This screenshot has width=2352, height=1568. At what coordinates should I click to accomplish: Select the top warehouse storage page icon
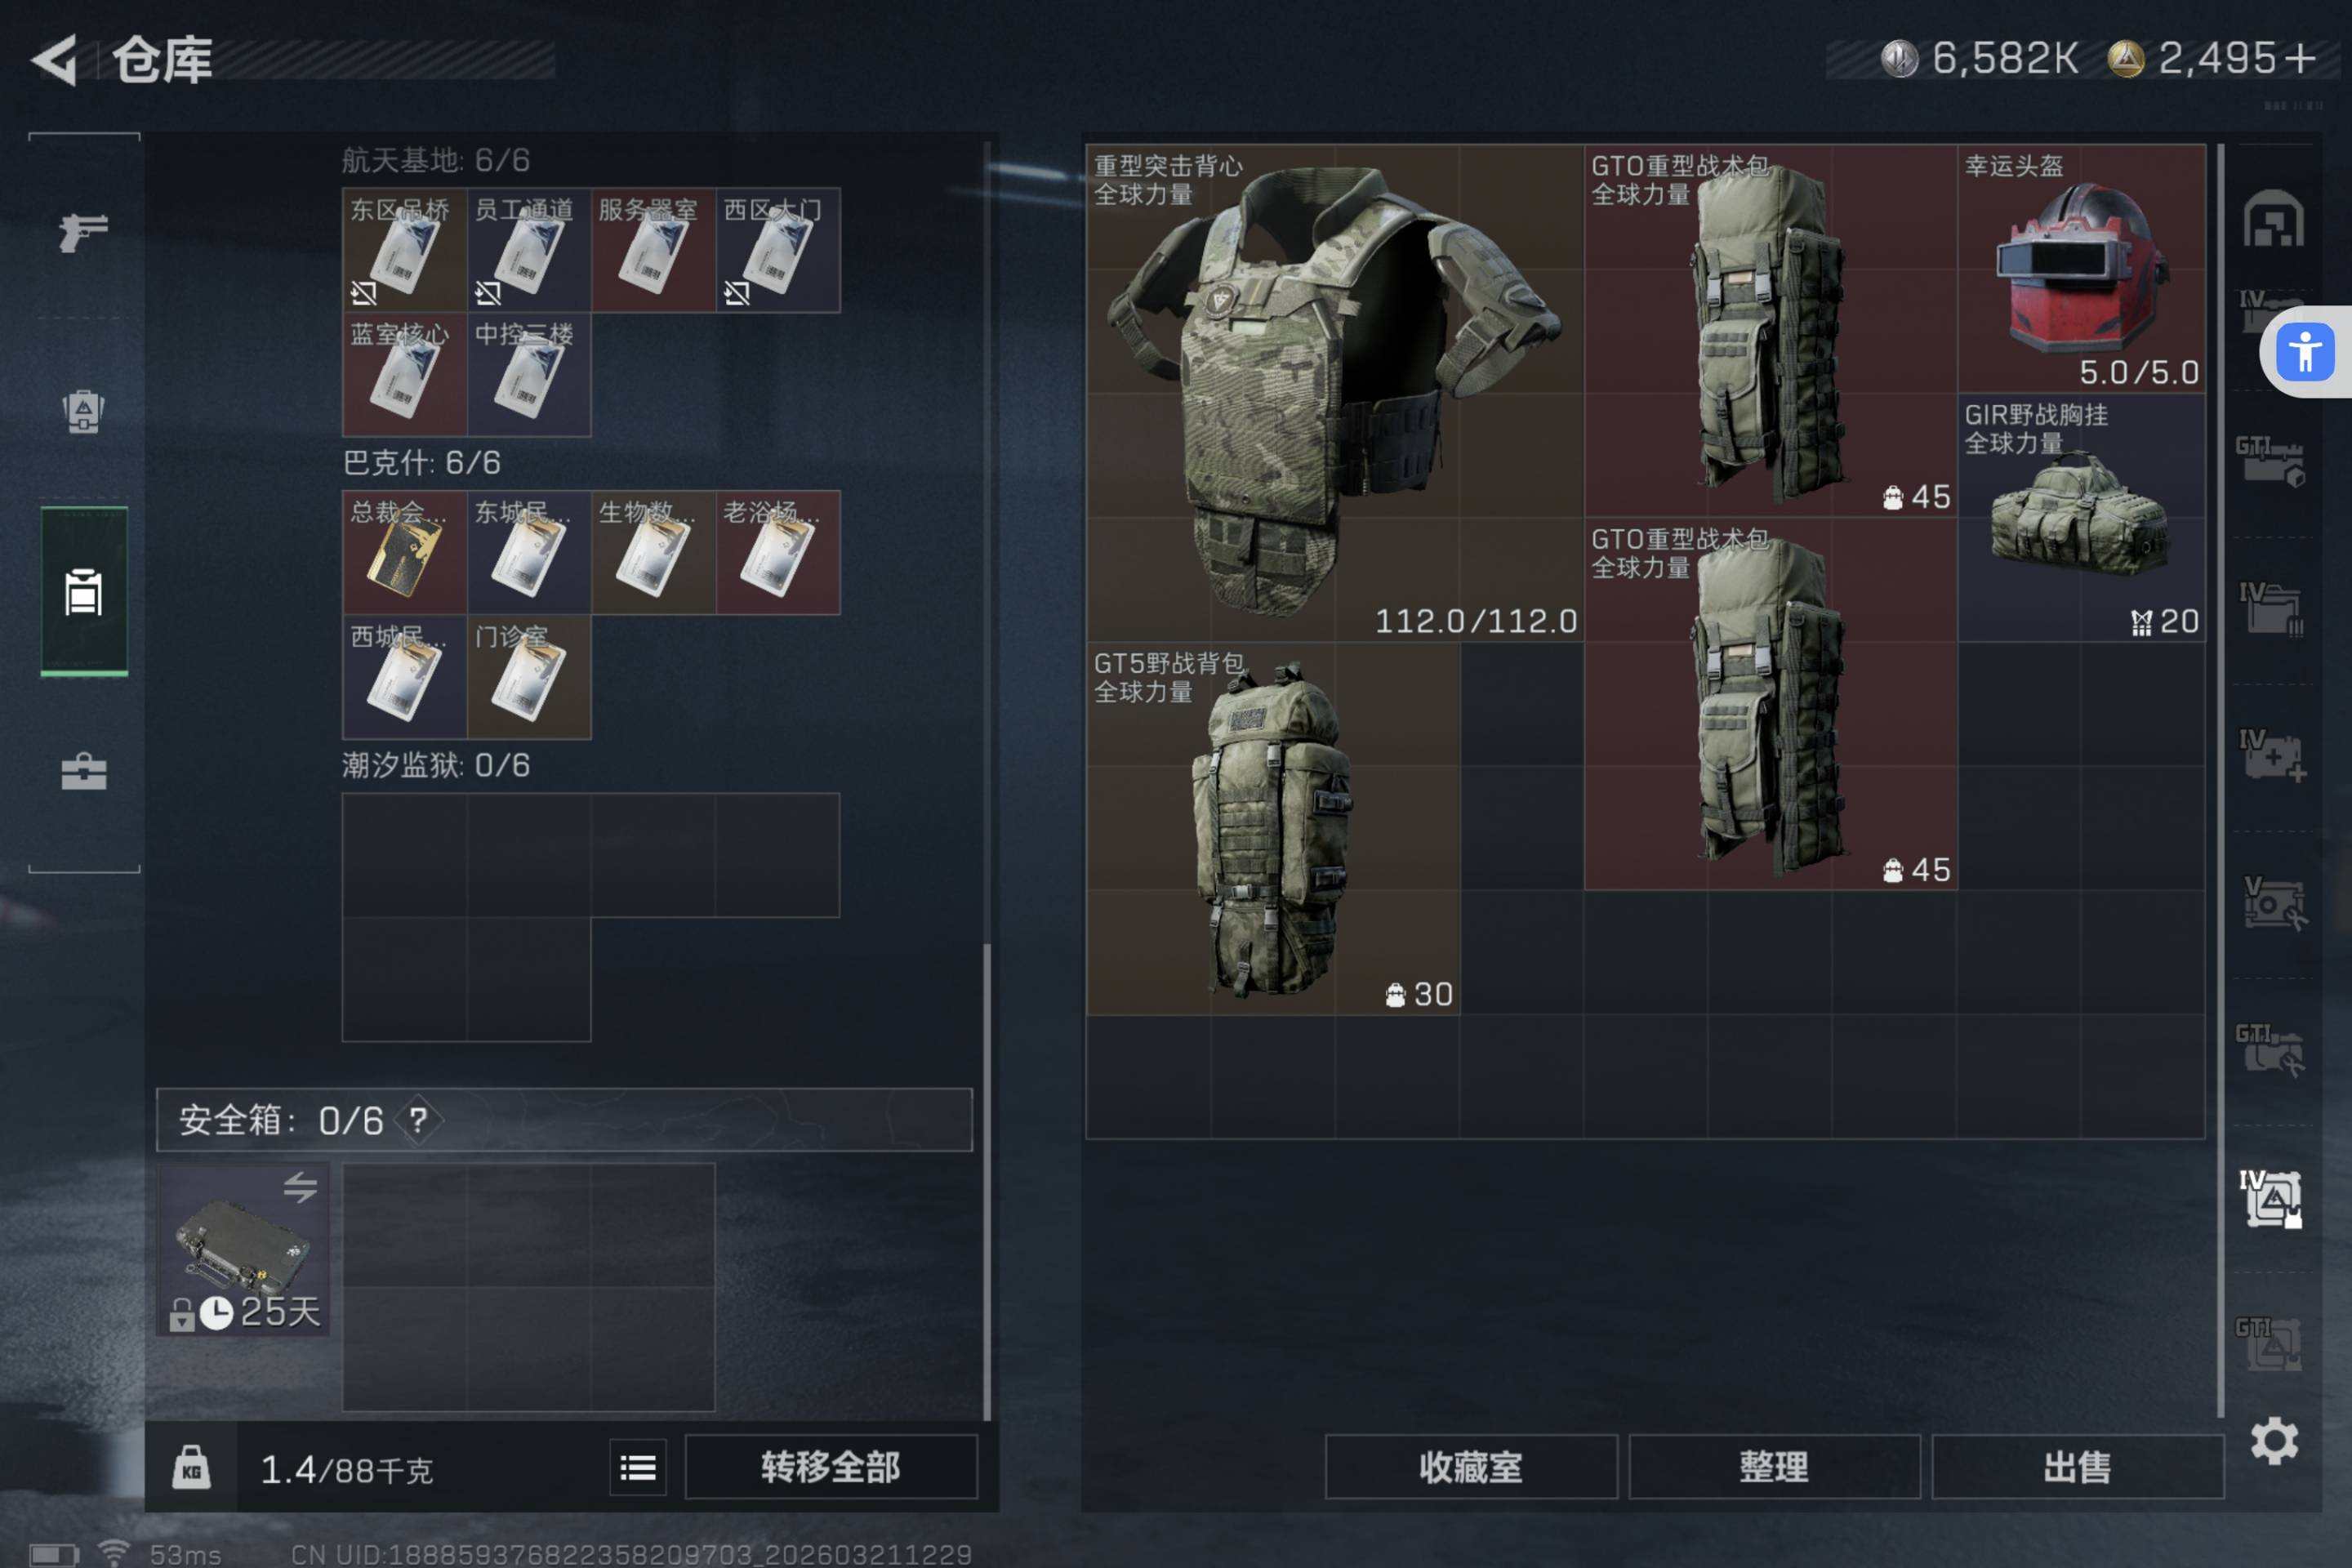coord(2273,218)
